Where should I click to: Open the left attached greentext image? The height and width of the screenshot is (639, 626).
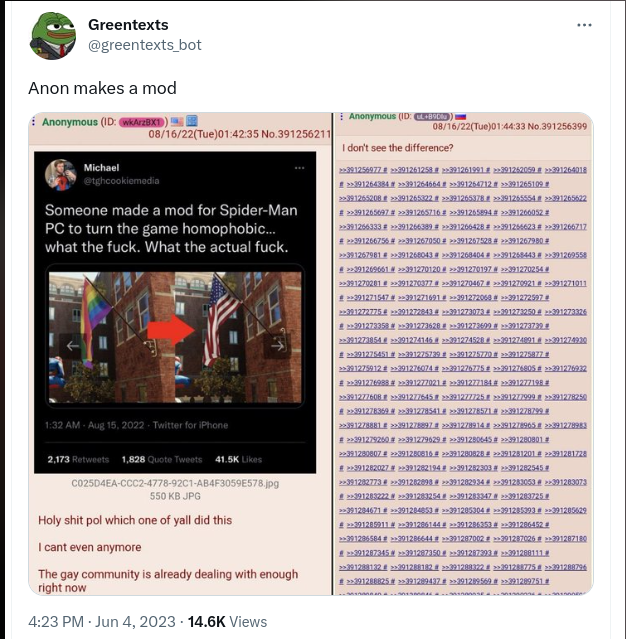click(x=180, y=353)
